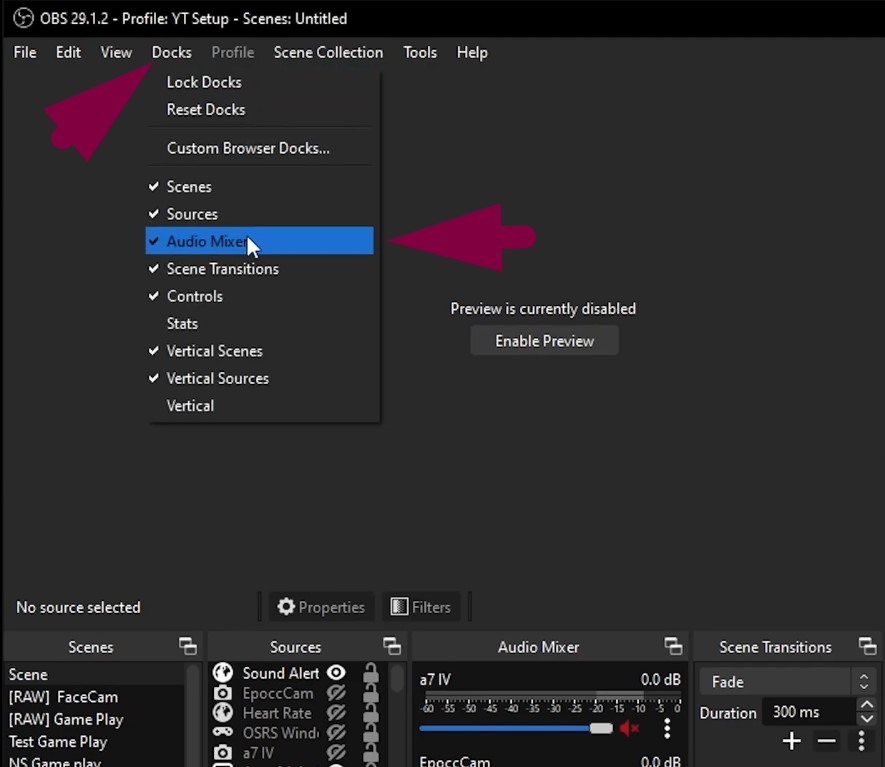Show the OSRS Window source
885x767 pixels.
[x=336, y=733]
